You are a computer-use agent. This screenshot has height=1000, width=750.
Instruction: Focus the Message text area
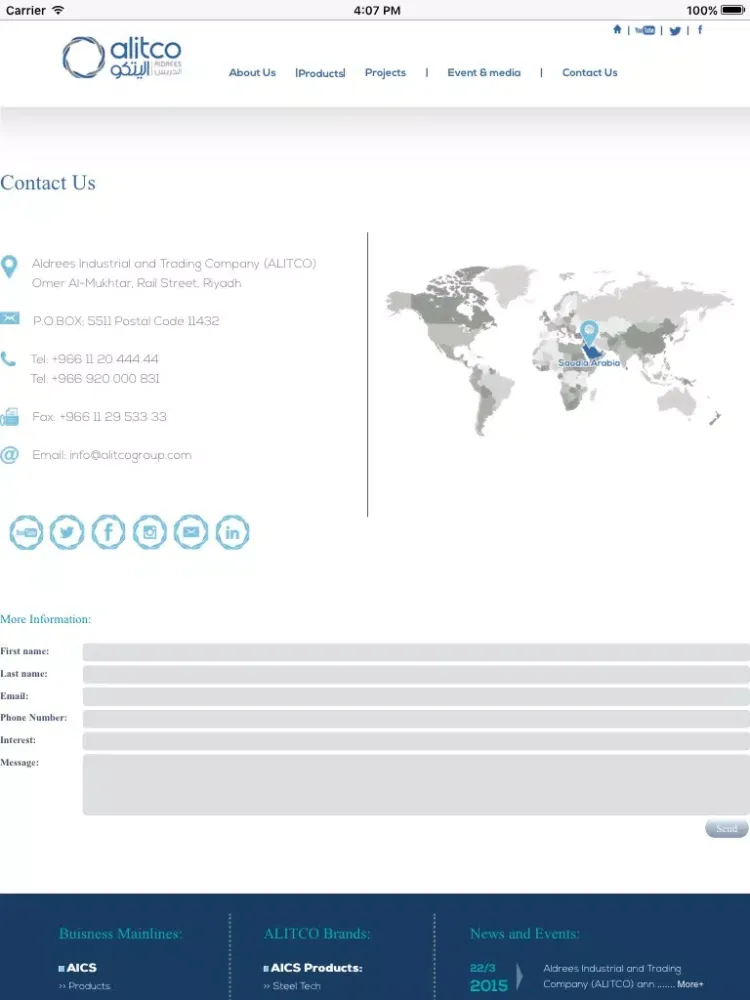416,784
